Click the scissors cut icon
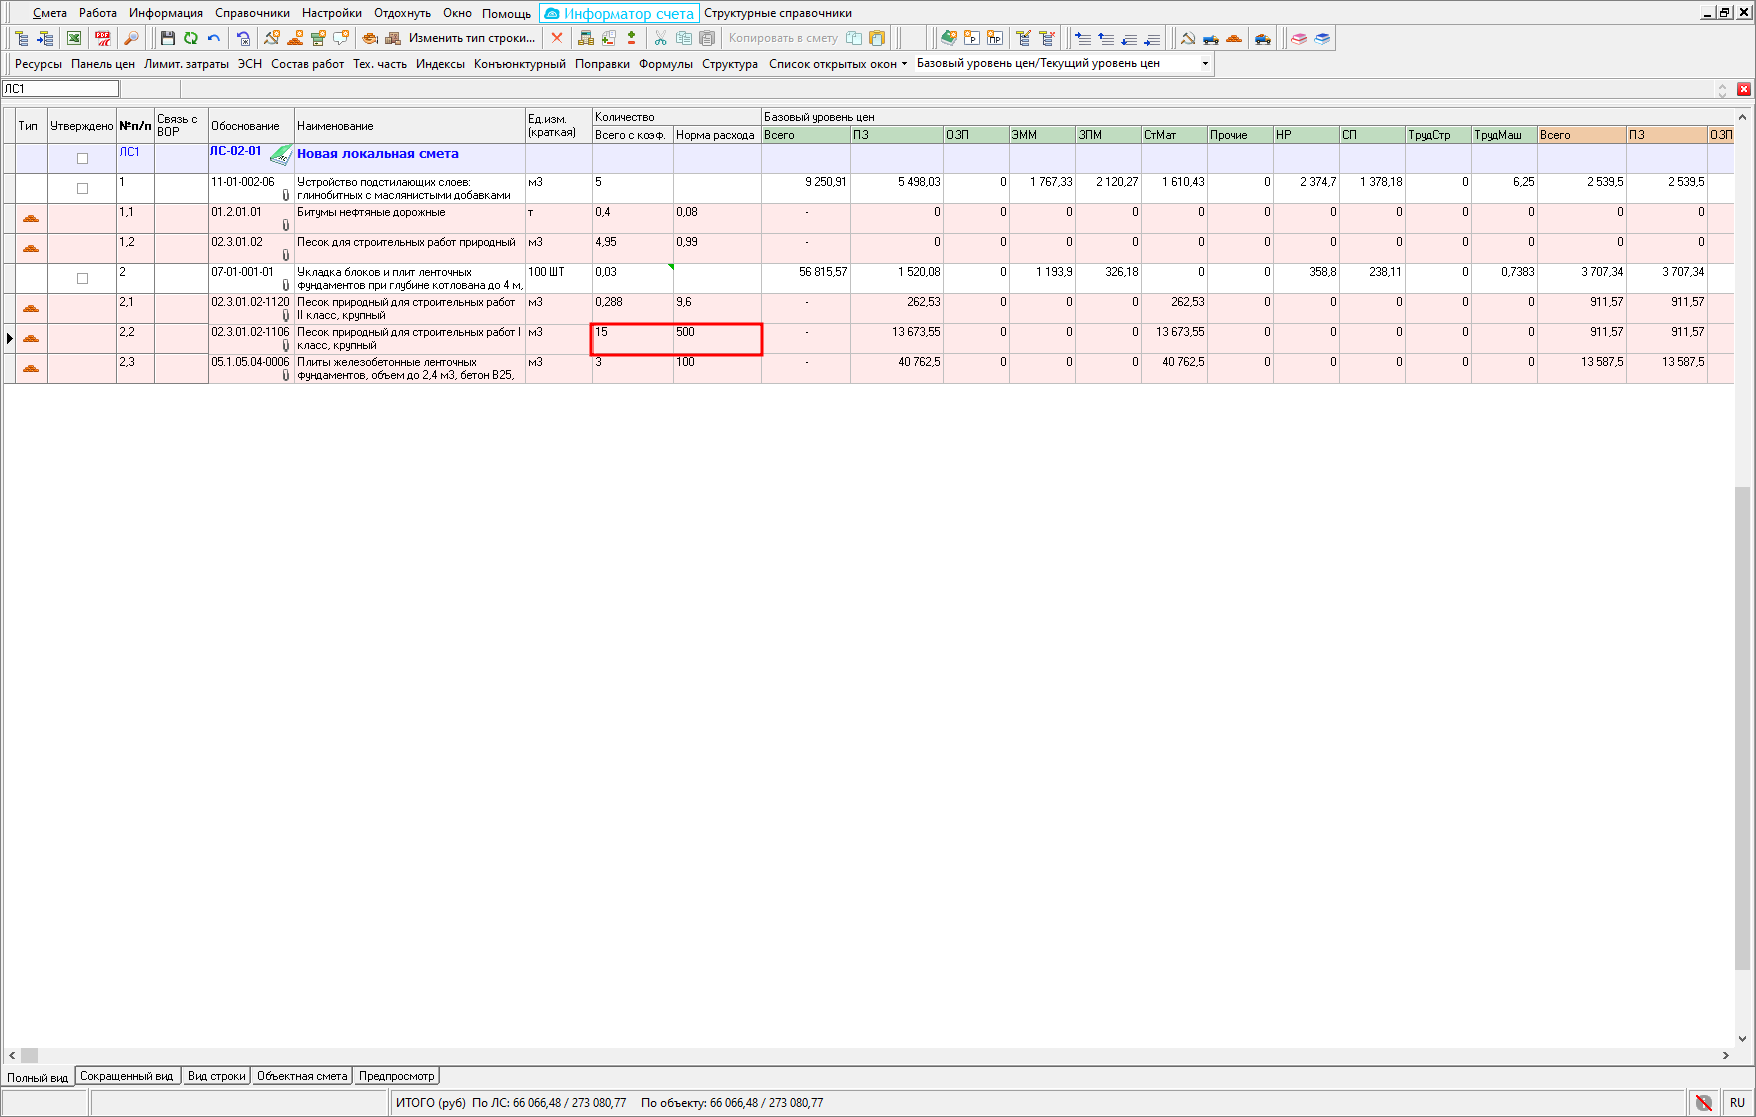The width and height of the screenshot is (1756, 1117). [660, 38]
